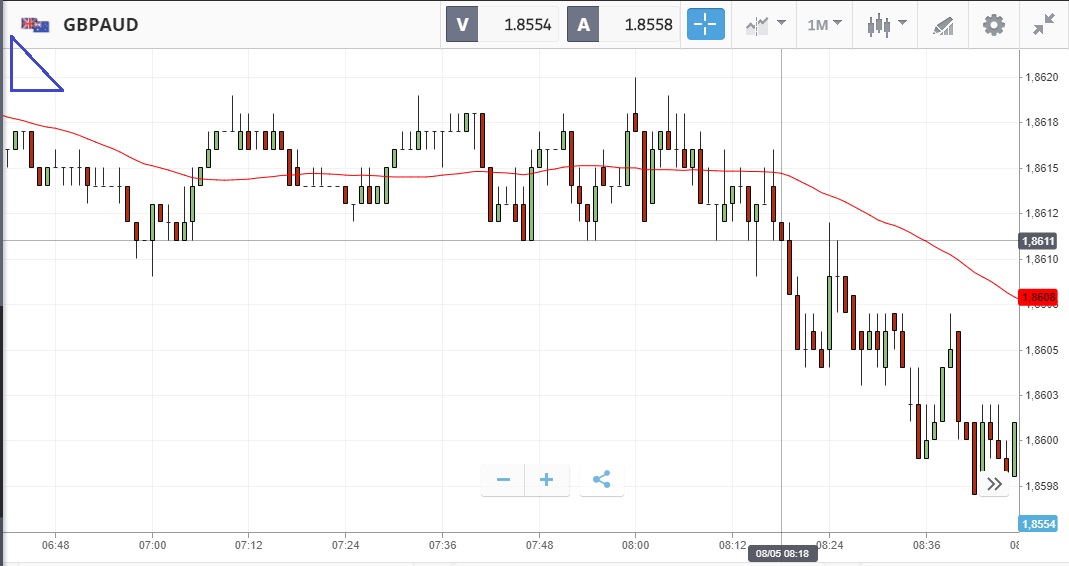This screenshot has width=1069, height=566.
Task: Open the 1M timeframe dropdown
Action: pyautogui.click(x=824, y=25)
